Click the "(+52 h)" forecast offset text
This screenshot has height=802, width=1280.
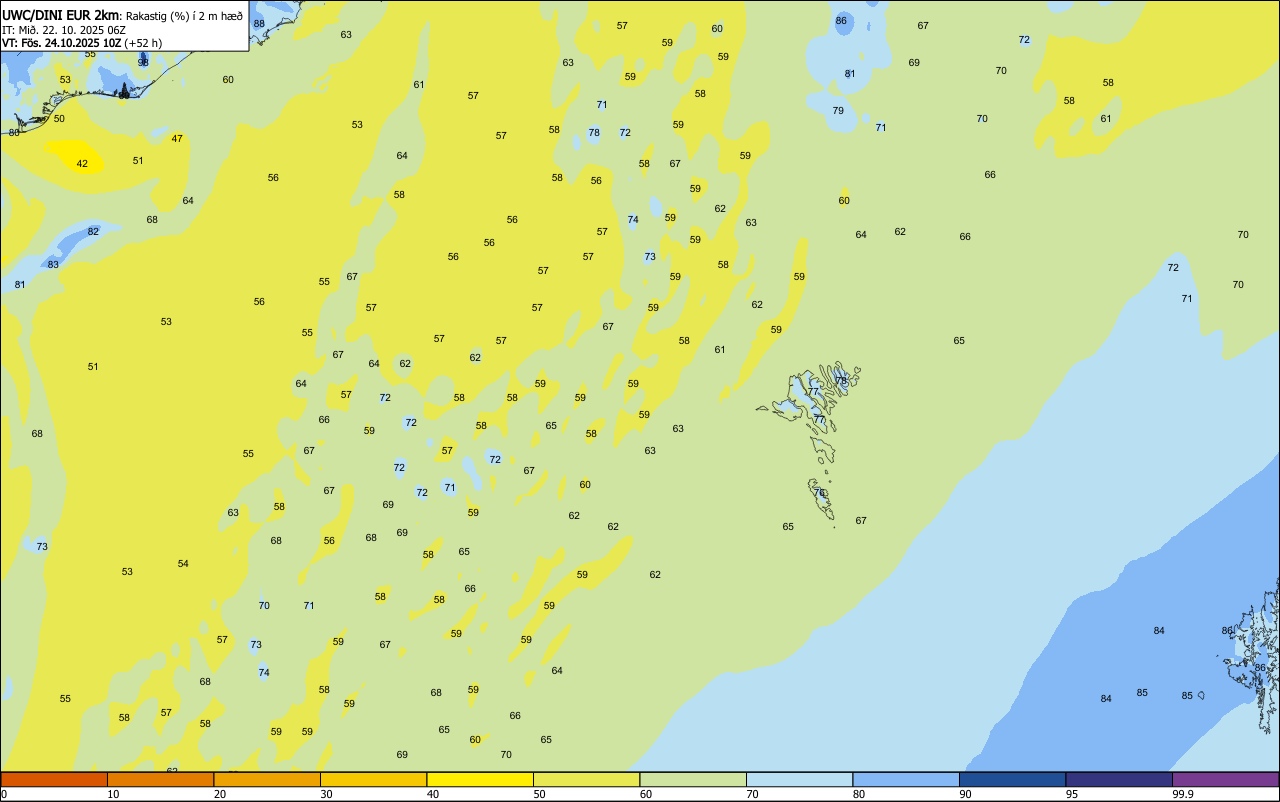tap(143, 43)
